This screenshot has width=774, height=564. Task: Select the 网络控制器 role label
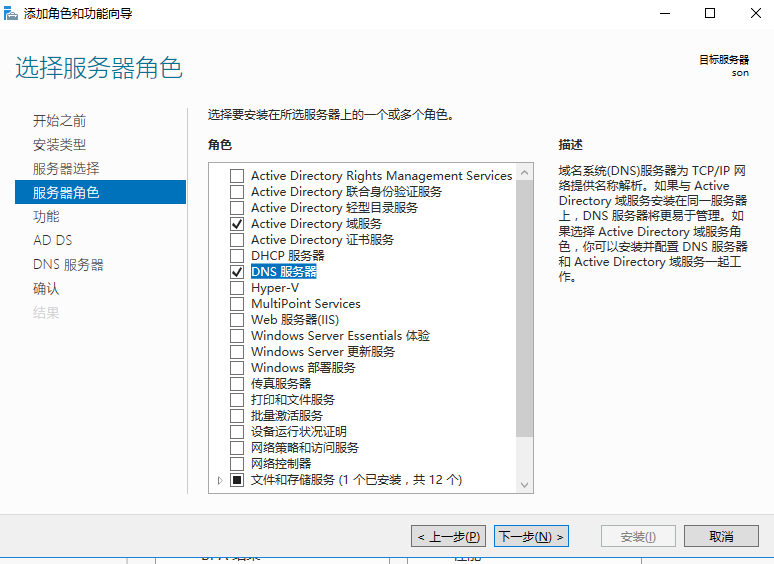[x=281, y=463]
